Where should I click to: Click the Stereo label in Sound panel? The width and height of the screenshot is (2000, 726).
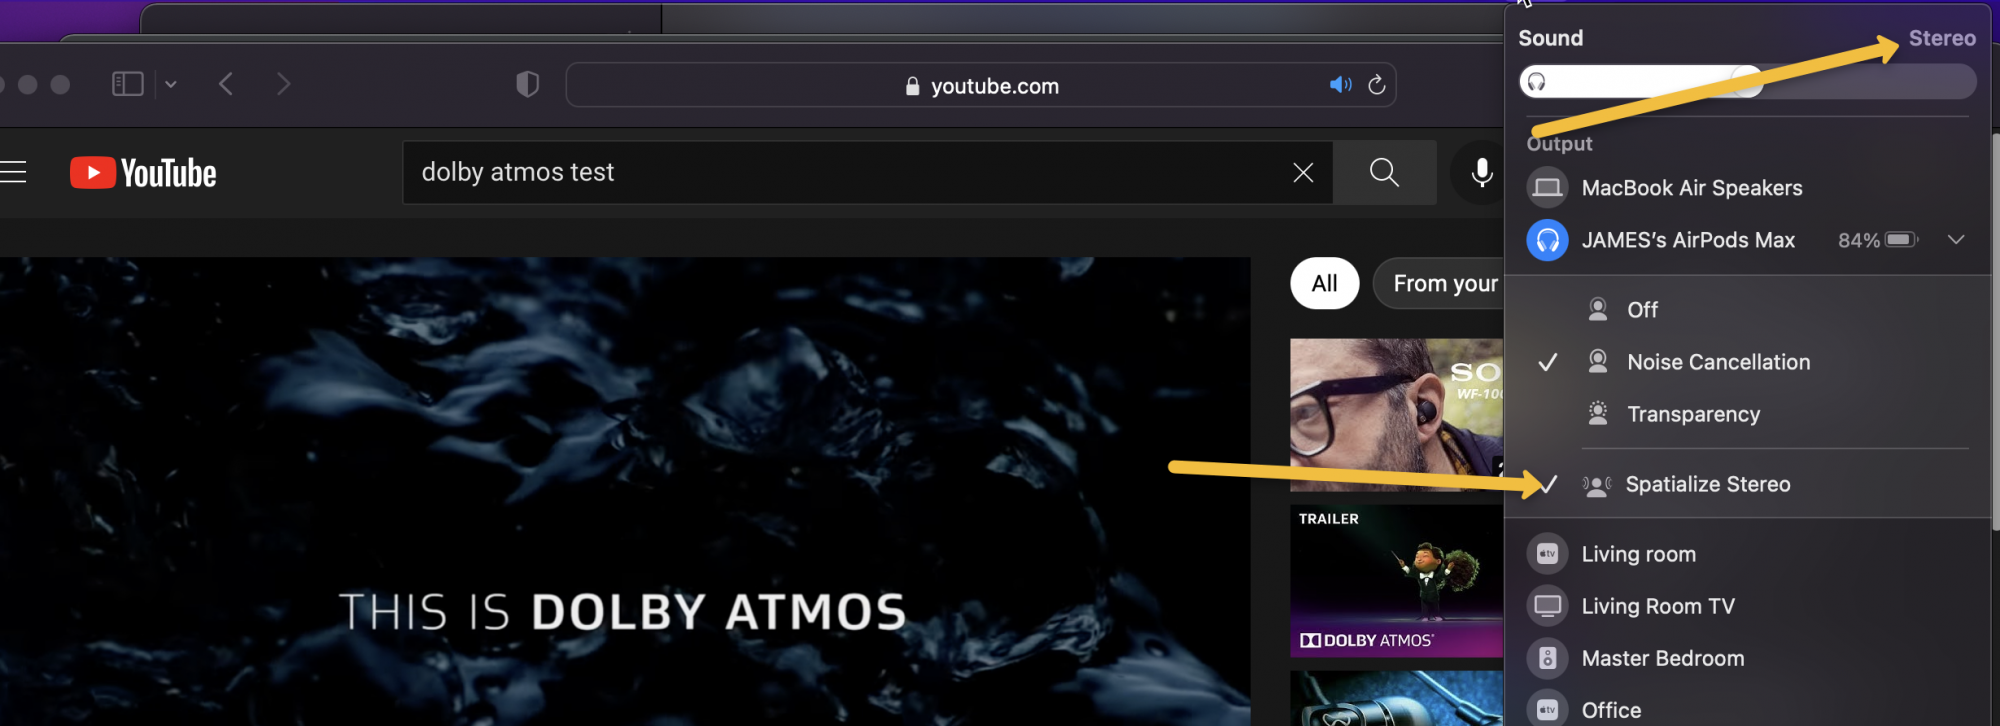pos(1942,38)
